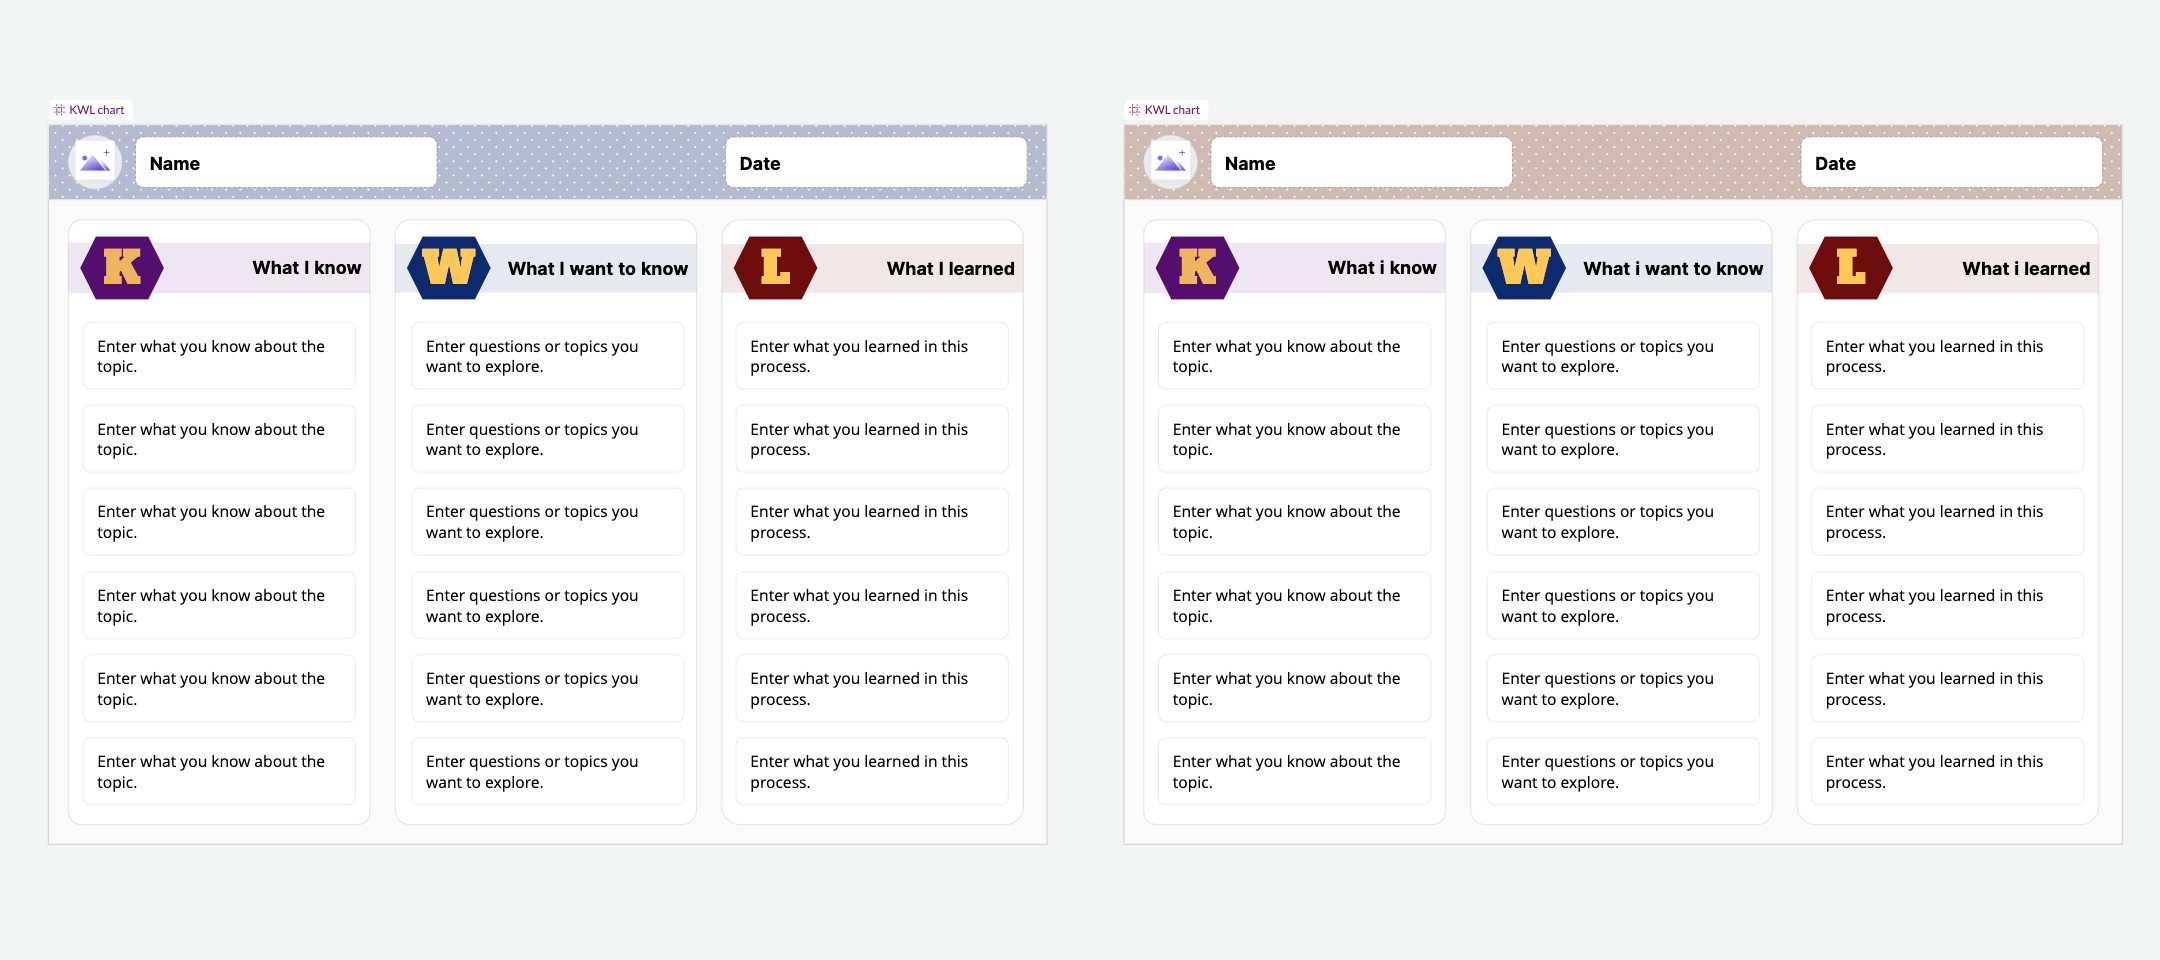Click the Date field in right chart
Viewport: 2160px width, 960px height.
click(1951, 163)
